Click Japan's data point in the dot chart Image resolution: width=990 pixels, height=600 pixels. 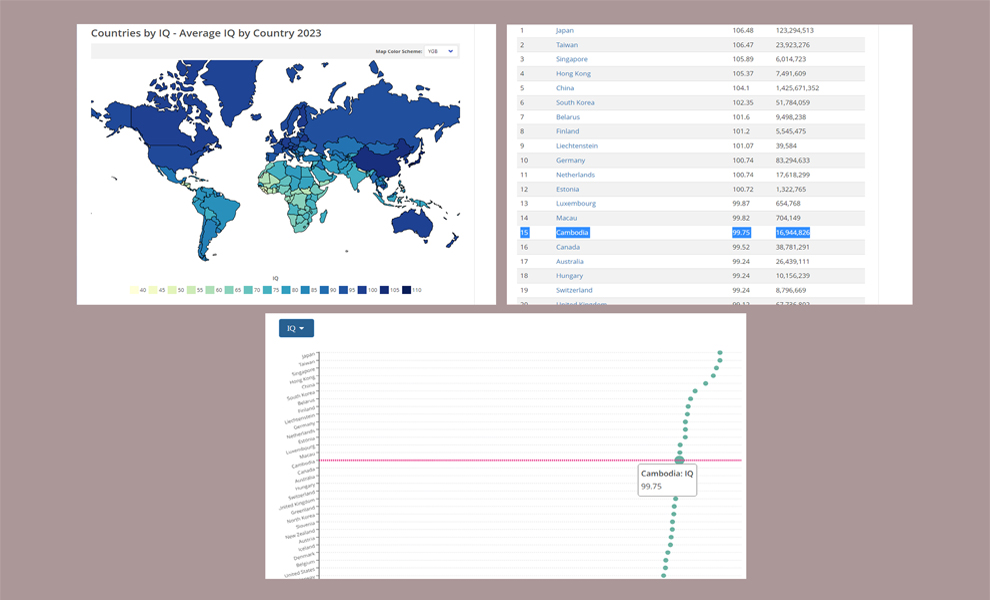tap(720, 353)
